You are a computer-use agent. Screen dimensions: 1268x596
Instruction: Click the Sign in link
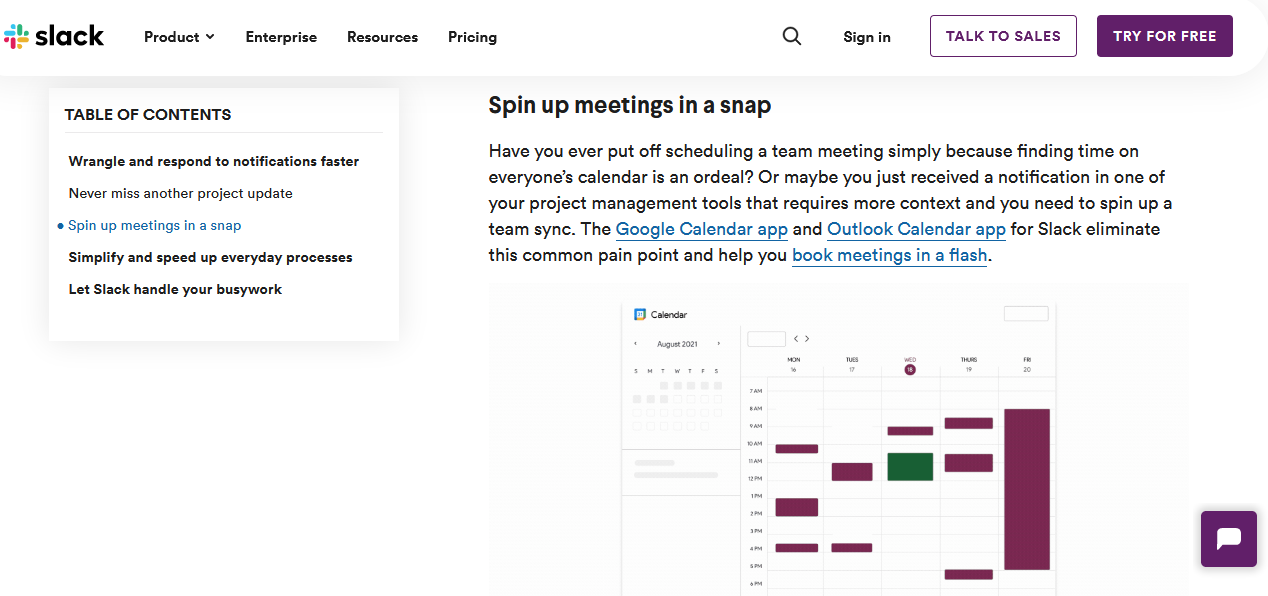pos(866,37)
